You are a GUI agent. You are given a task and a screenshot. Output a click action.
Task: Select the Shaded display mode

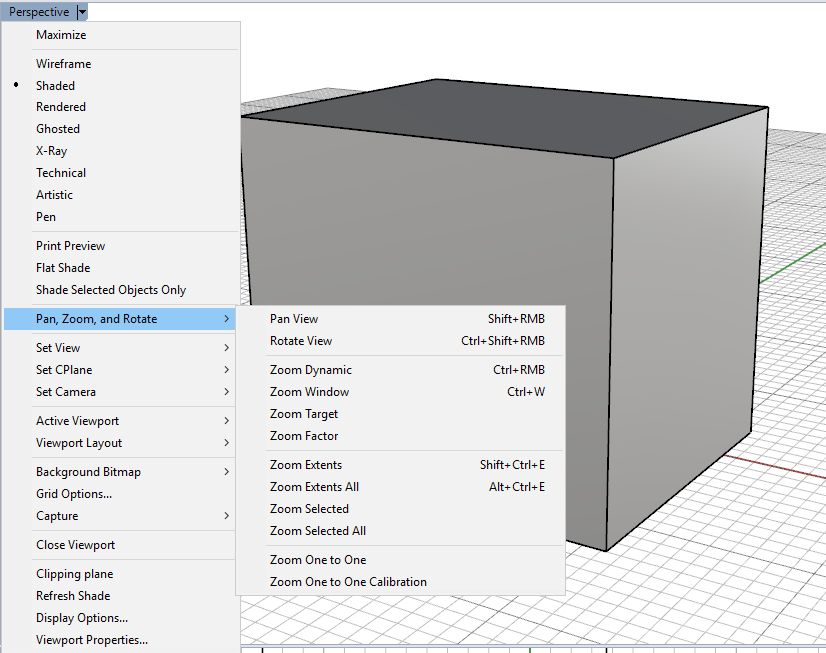[x=121, y=85]
